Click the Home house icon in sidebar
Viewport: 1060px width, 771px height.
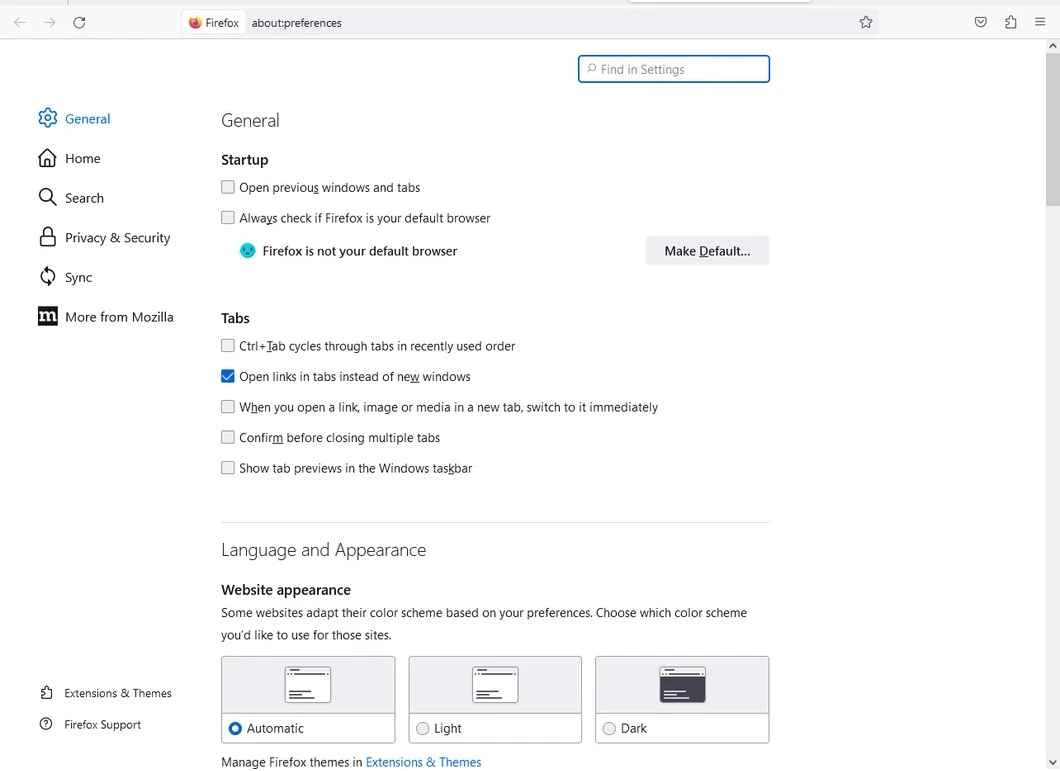[x=47, y=158]
